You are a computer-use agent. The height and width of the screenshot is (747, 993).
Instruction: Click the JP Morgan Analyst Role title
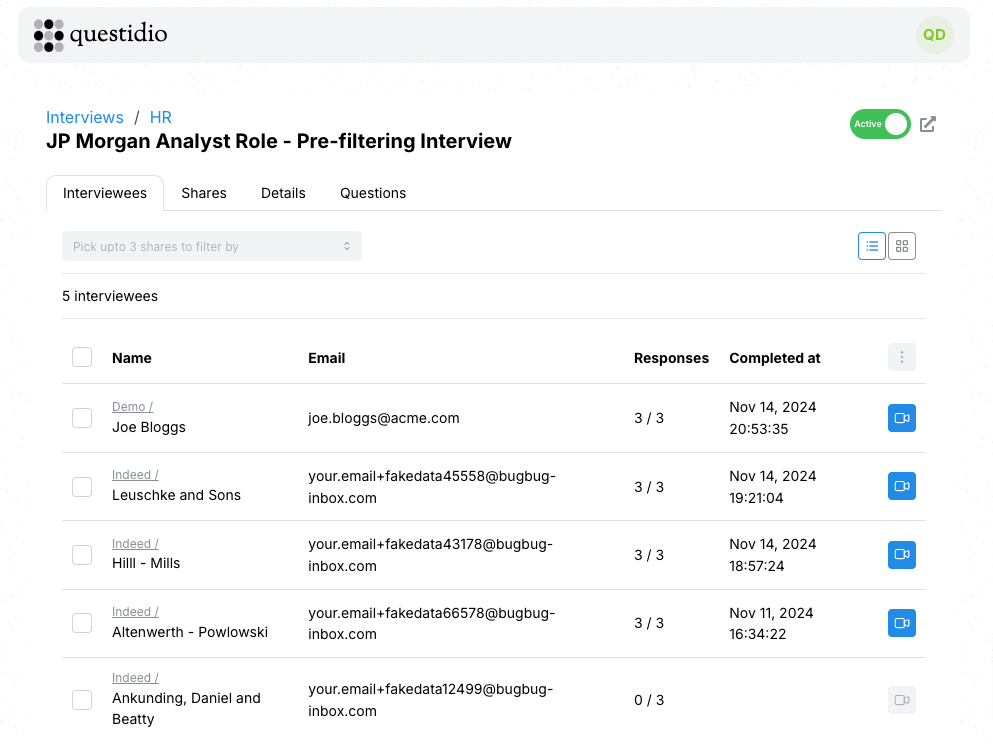point(279,141)
